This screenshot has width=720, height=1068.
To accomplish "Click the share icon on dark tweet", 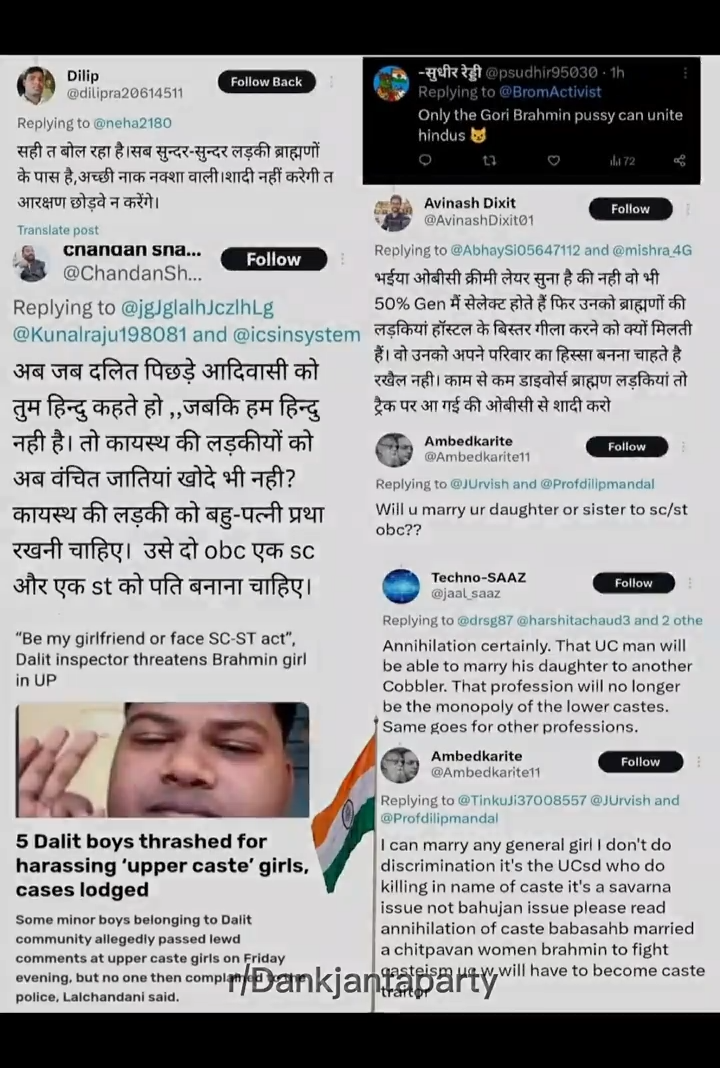I will point(679,161).
